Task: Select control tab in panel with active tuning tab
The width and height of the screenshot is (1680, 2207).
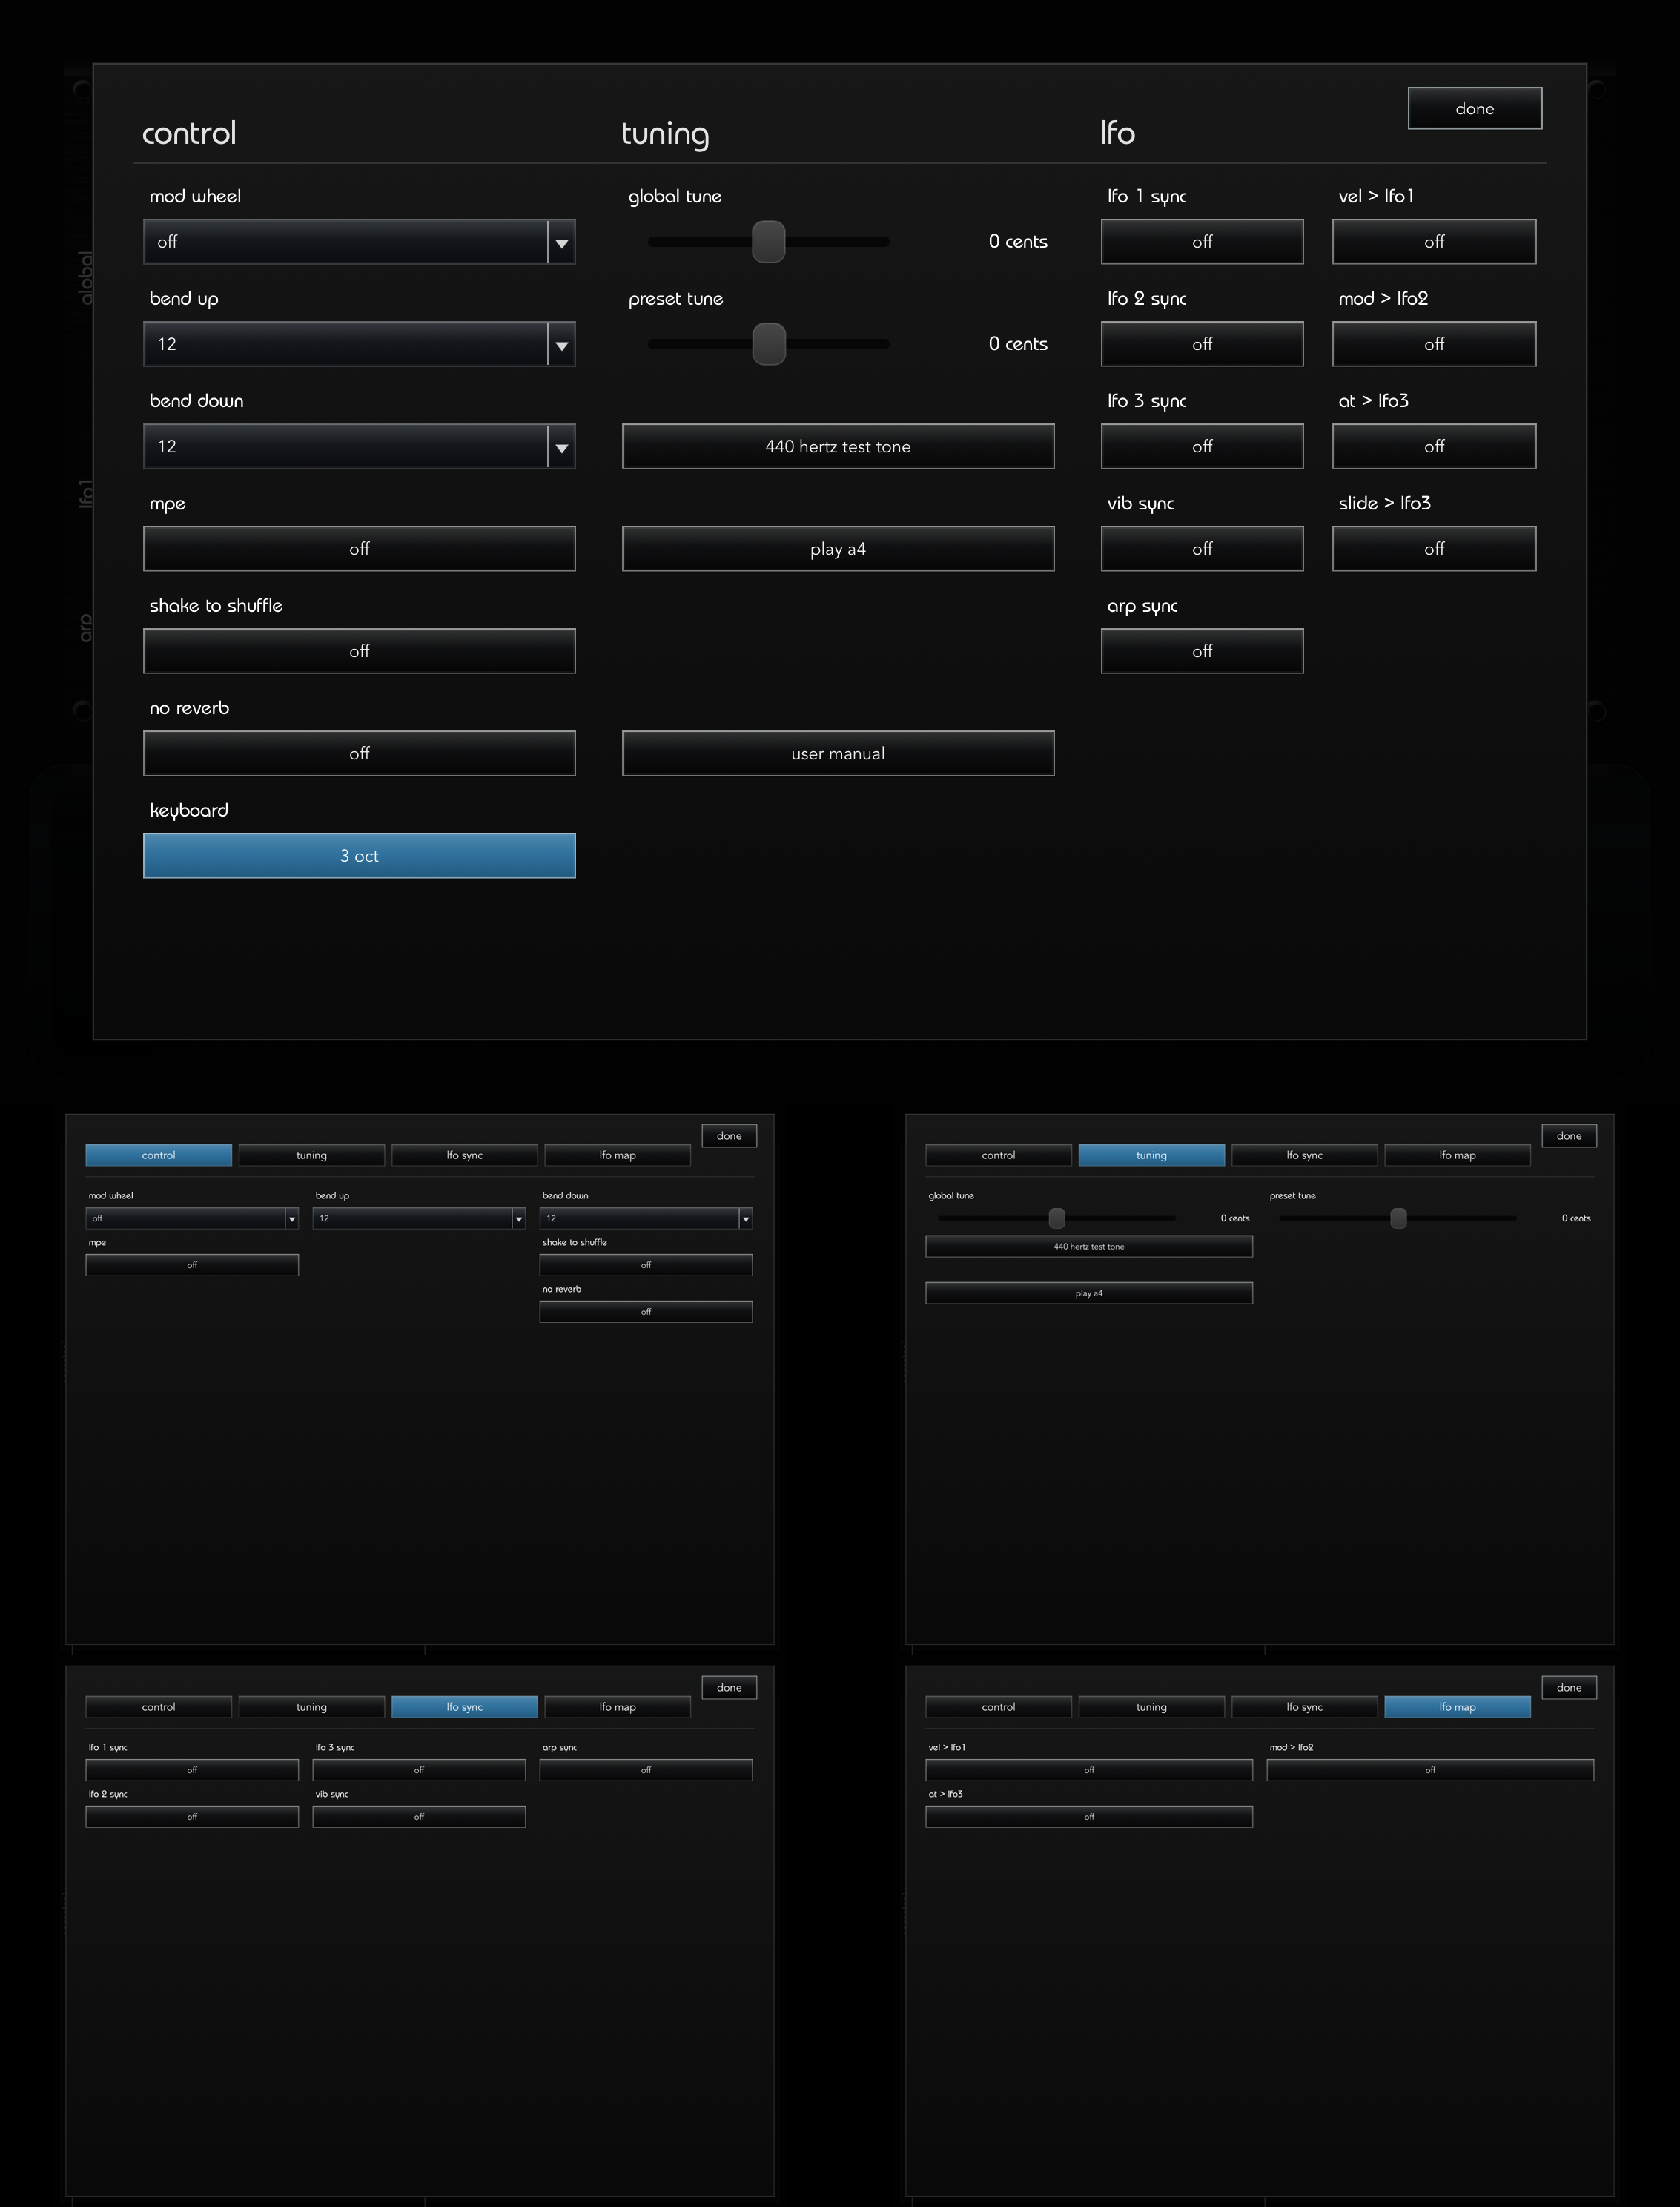Action: point(998,1155)
